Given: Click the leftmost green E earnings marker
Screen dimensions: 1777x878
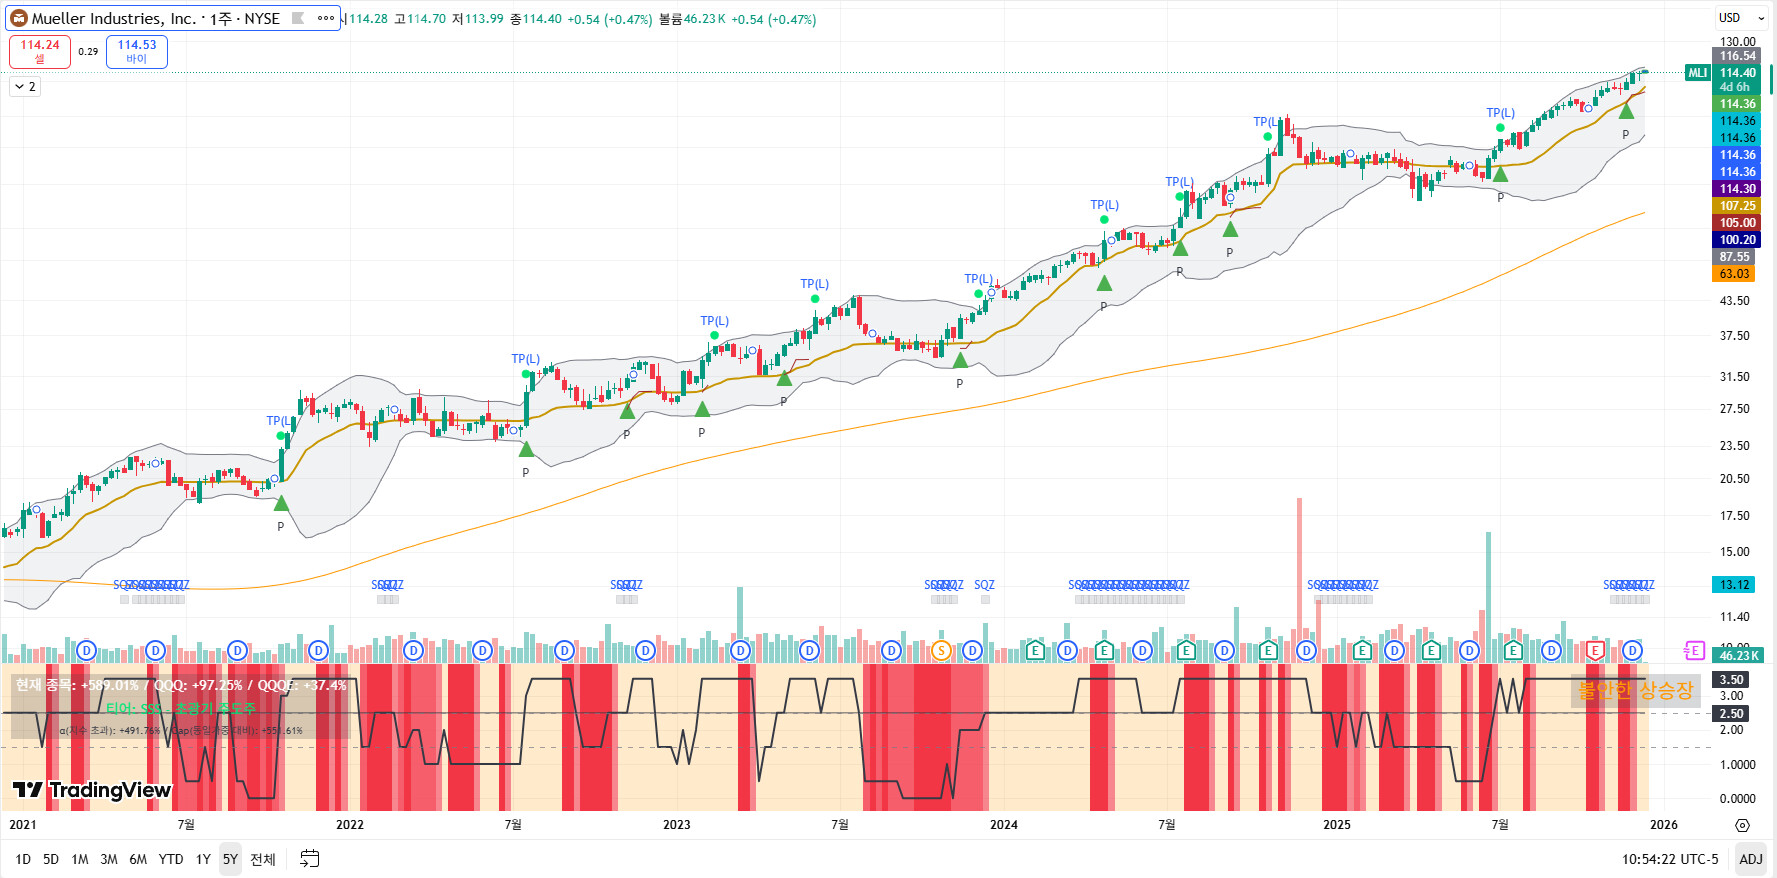Looking at the screenshot, I should [1035, 651].
